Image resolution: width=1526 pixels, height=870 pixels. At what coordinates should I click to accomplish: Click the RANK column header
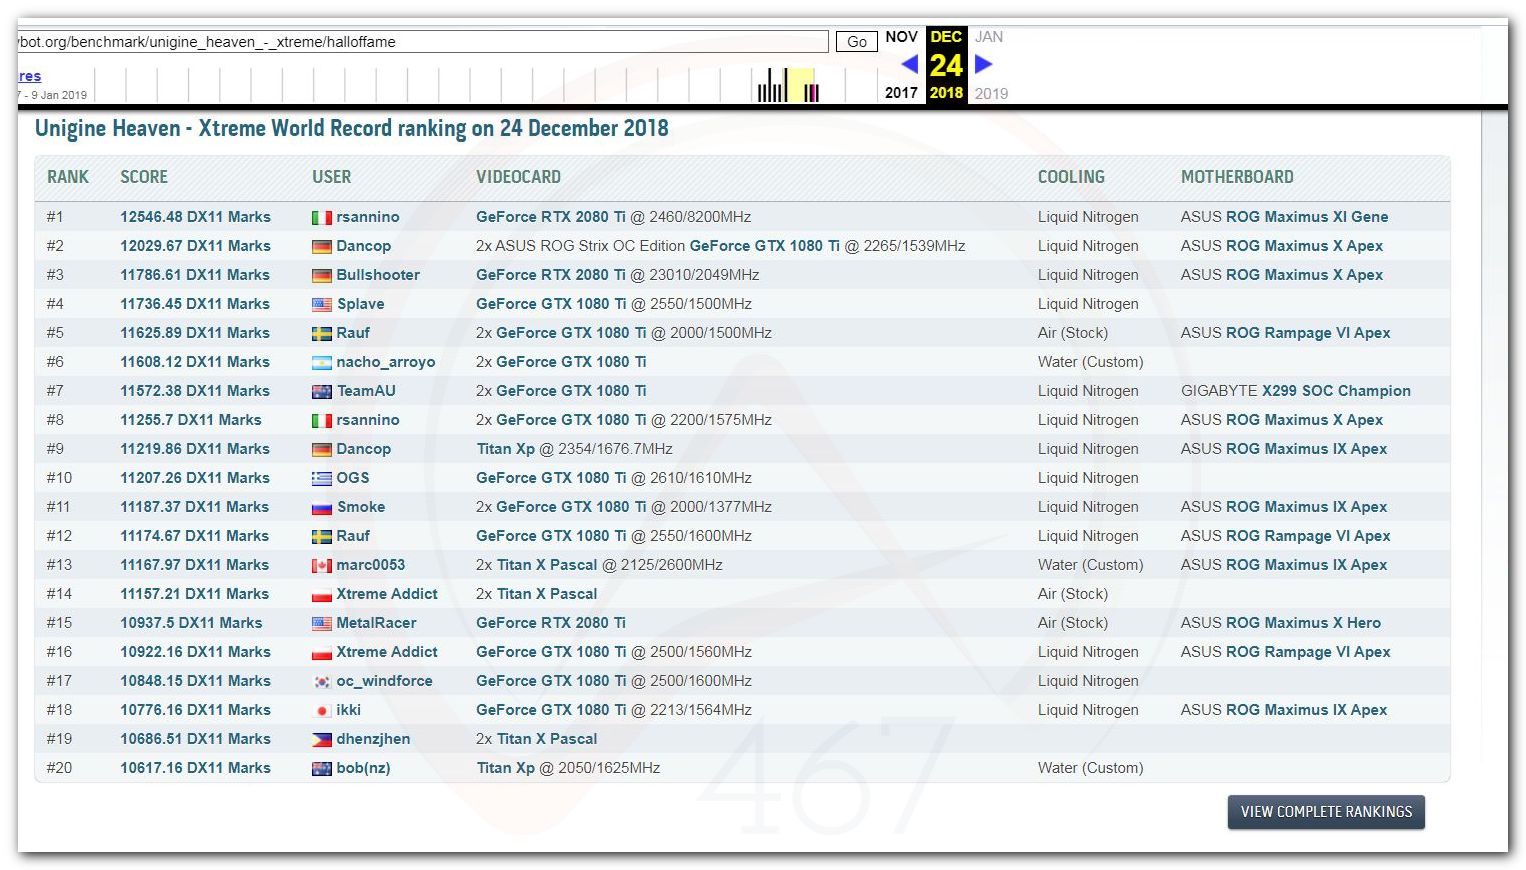(x=68, y=177)
